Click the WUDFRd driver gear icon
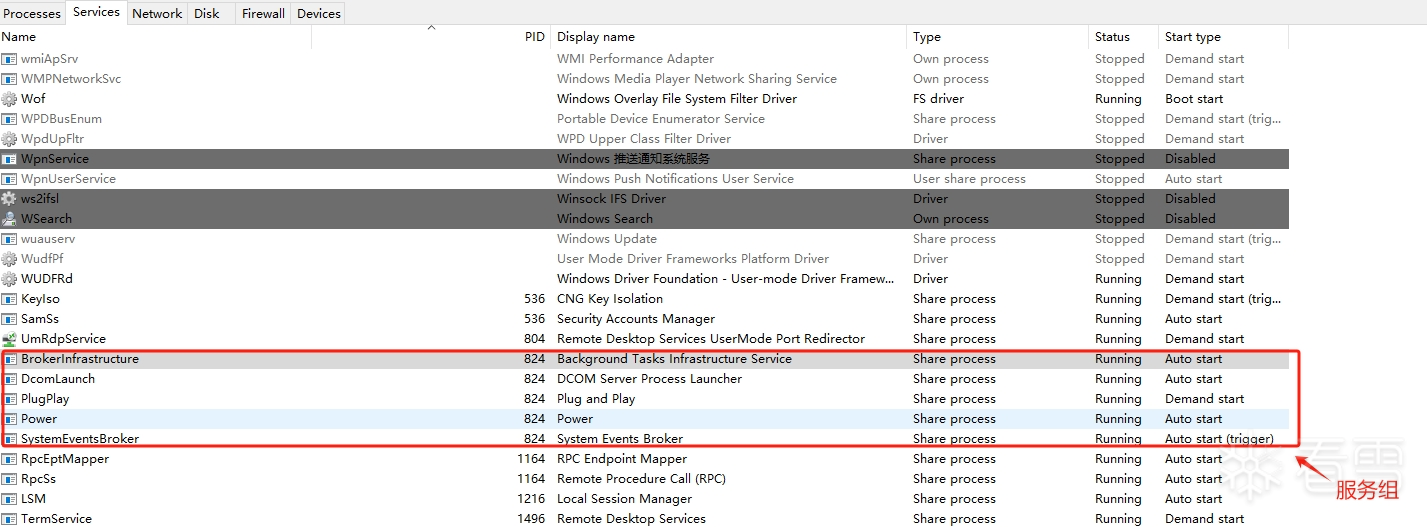This screenshot has width=1427, height=527. click(9, 279)
